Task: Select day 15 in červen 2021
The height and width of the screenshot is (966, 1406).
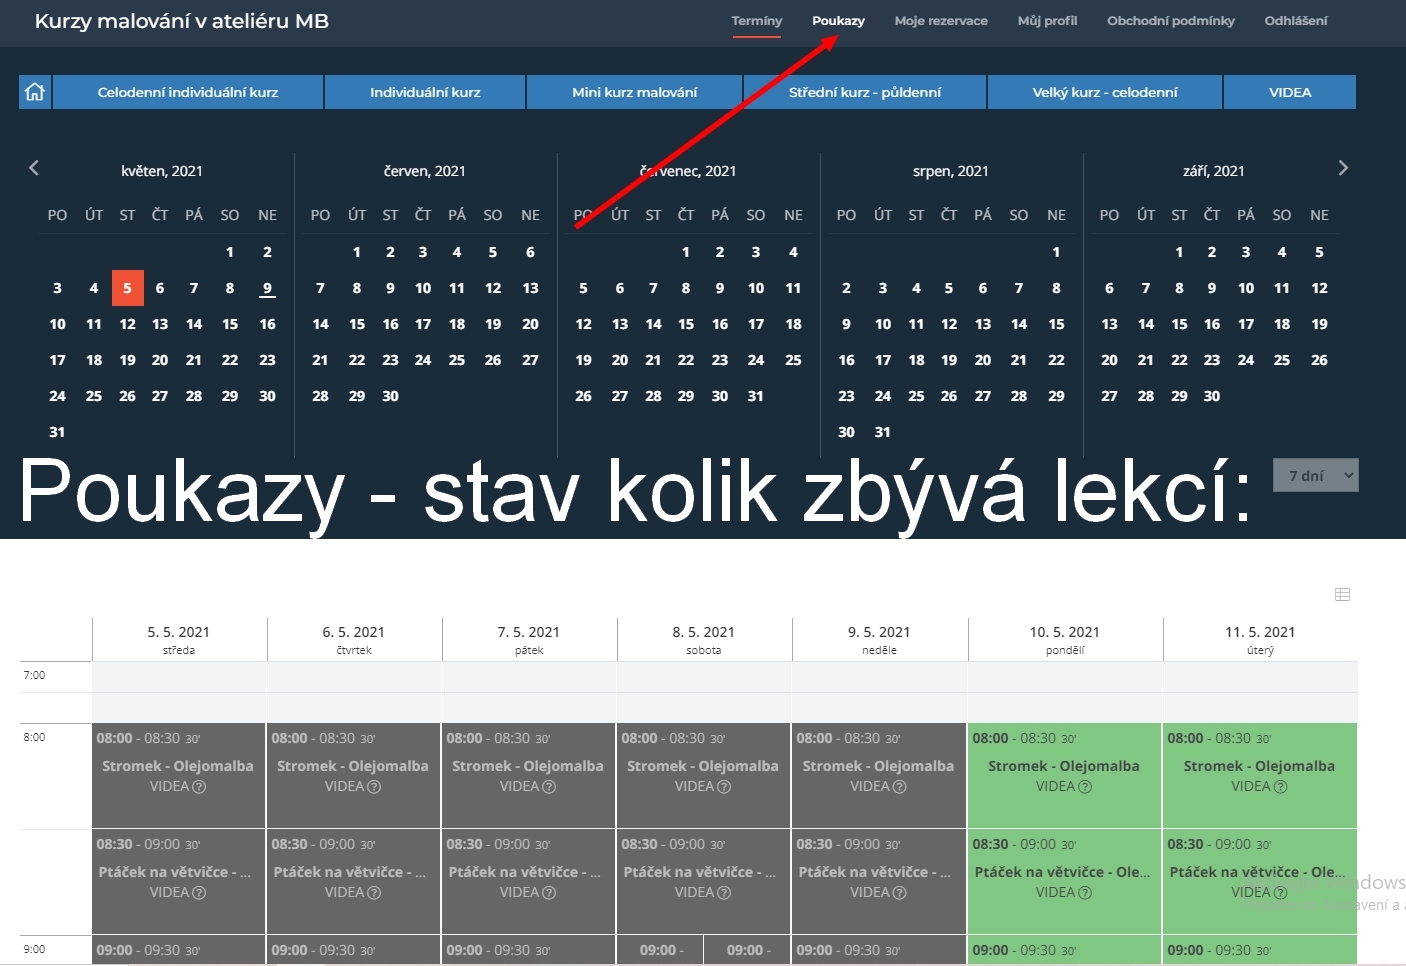Action: pos(357,324)
